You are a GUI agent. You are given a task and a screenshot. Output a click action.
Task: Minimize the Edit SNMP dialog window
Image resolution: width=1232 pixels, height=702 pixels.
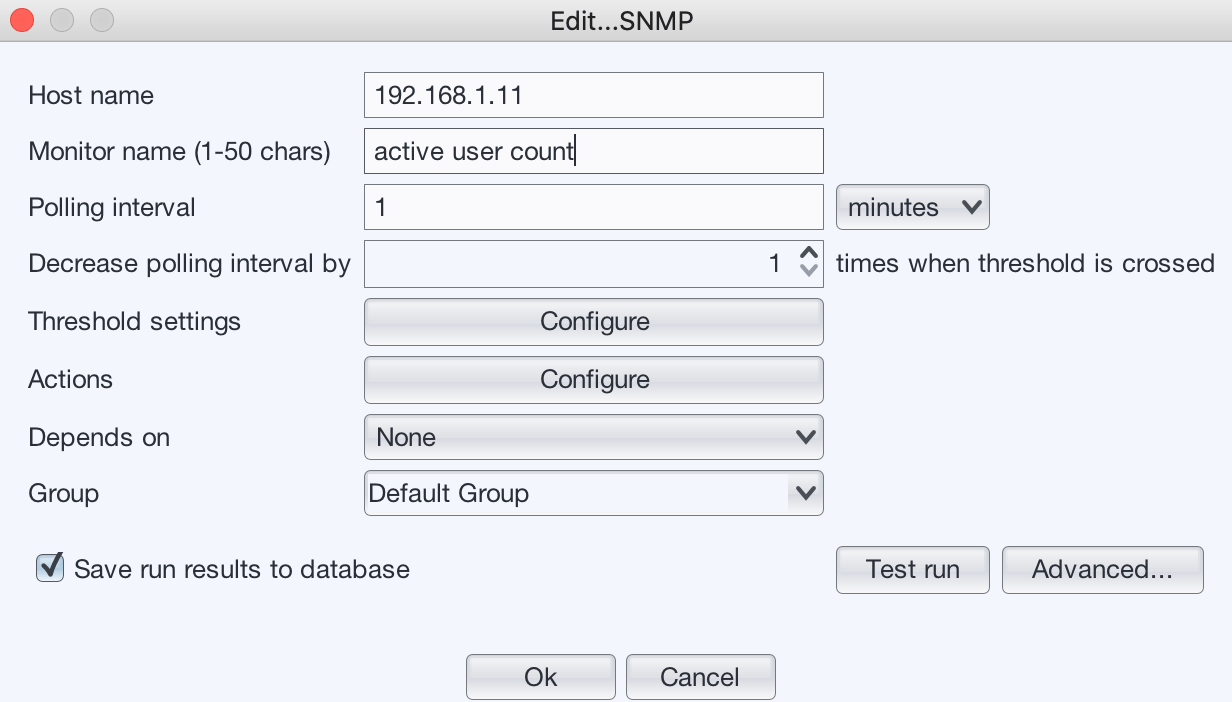pos(61,19)
